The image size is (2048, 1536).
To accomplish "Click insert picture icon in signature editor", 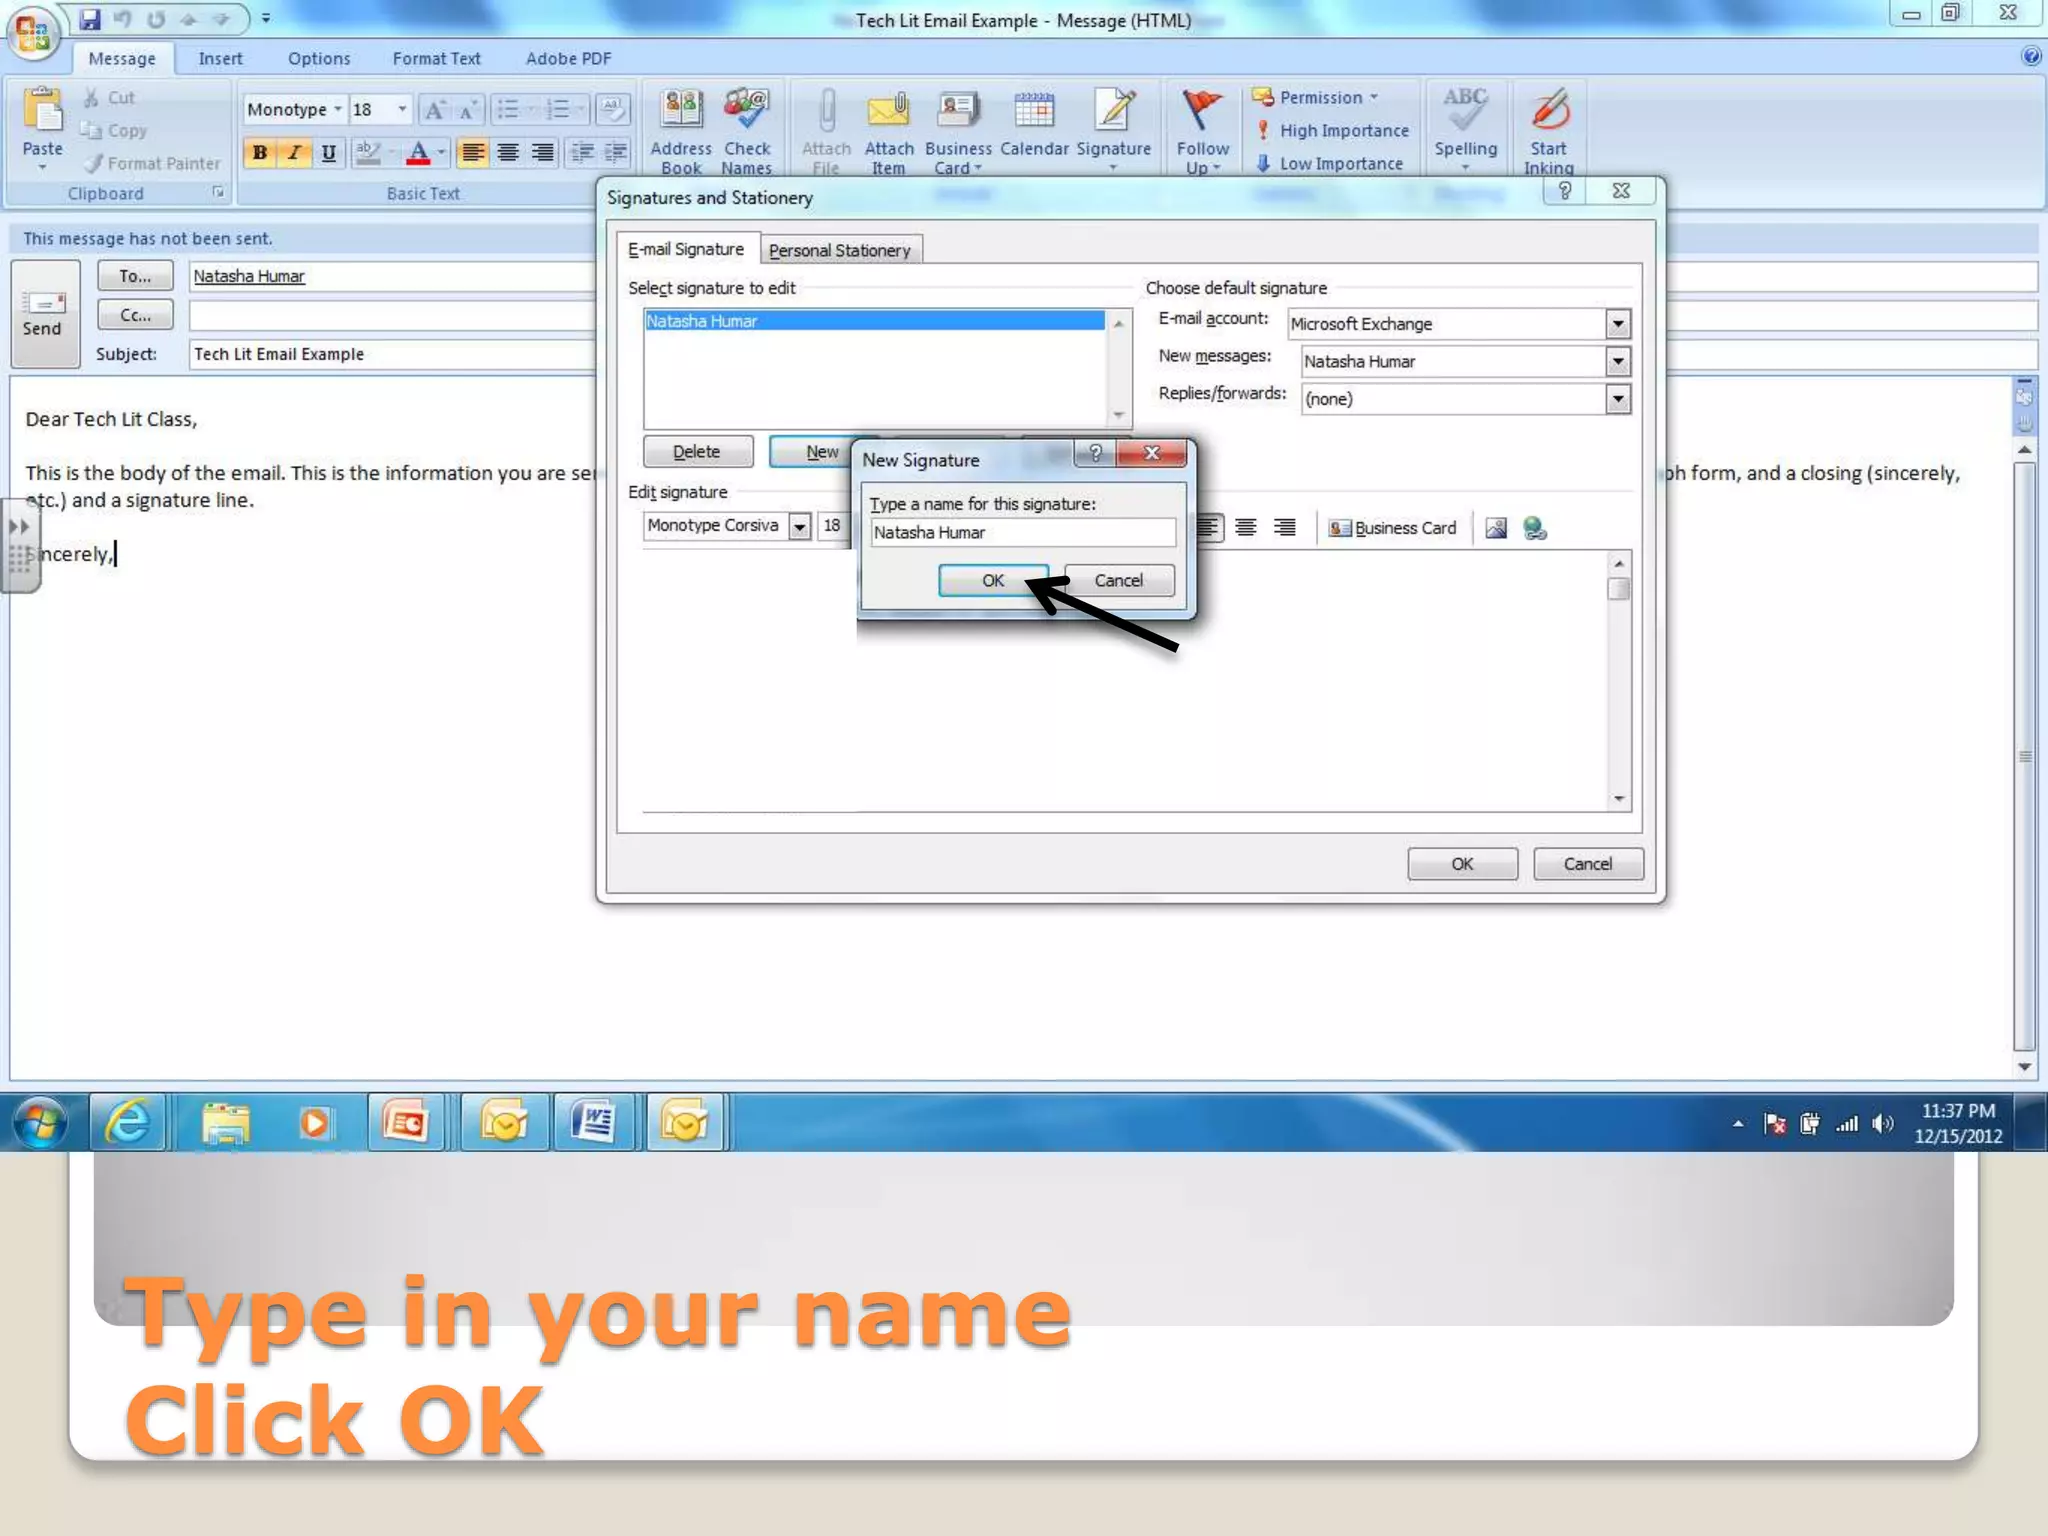I will coord(1496,528).
